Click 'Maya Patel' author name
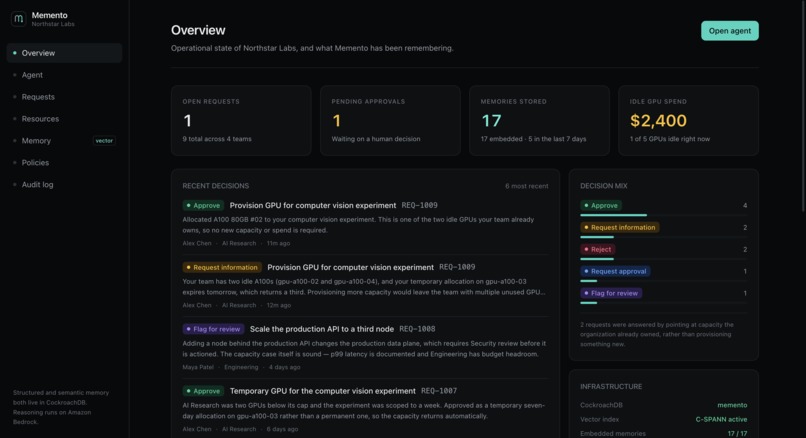Screen dimensions: 806x438 (198, 367)
